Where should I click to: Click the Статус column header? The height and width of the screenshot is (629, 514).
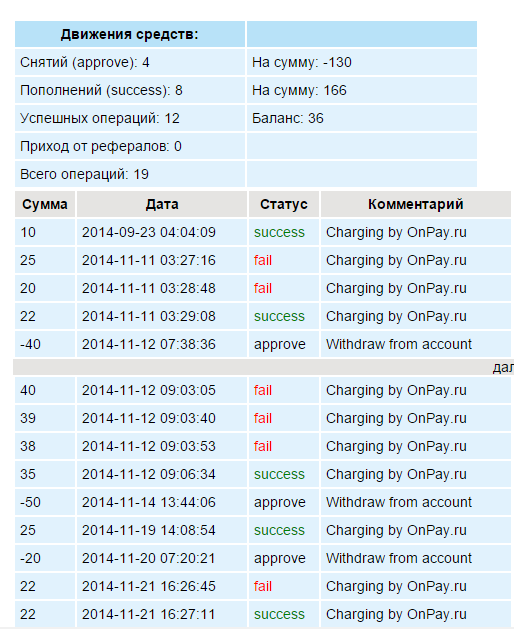[284, 204]
